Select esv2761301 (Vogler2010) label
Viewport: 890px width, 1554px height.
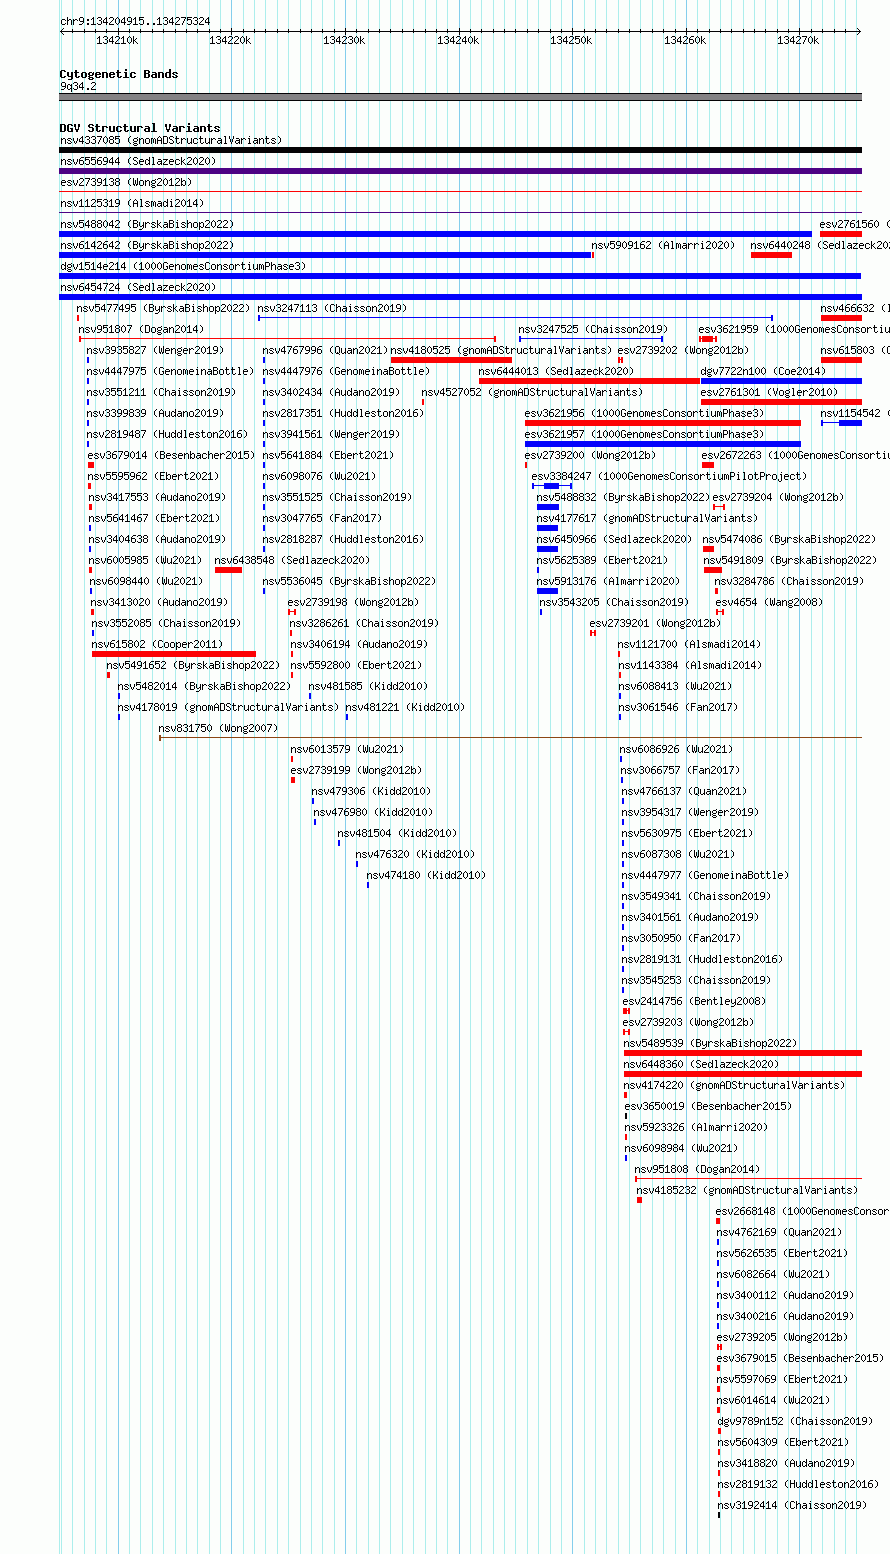point(770,392)
